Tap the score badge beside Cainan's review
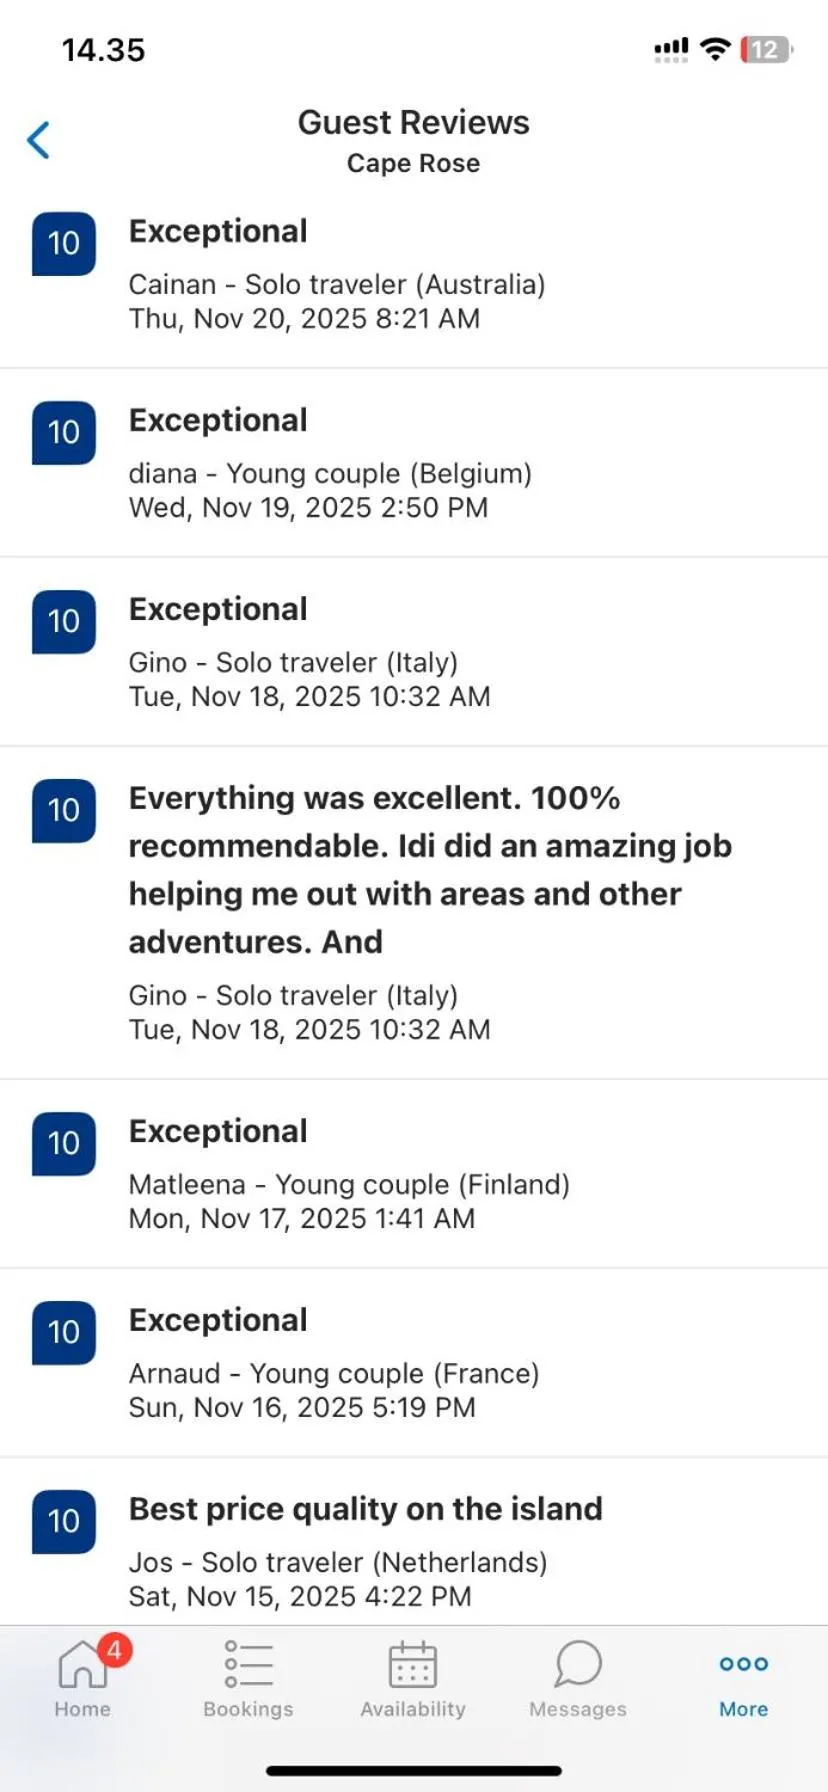Viewport: 828px width, 1792px height. click(x=64, y=243)
